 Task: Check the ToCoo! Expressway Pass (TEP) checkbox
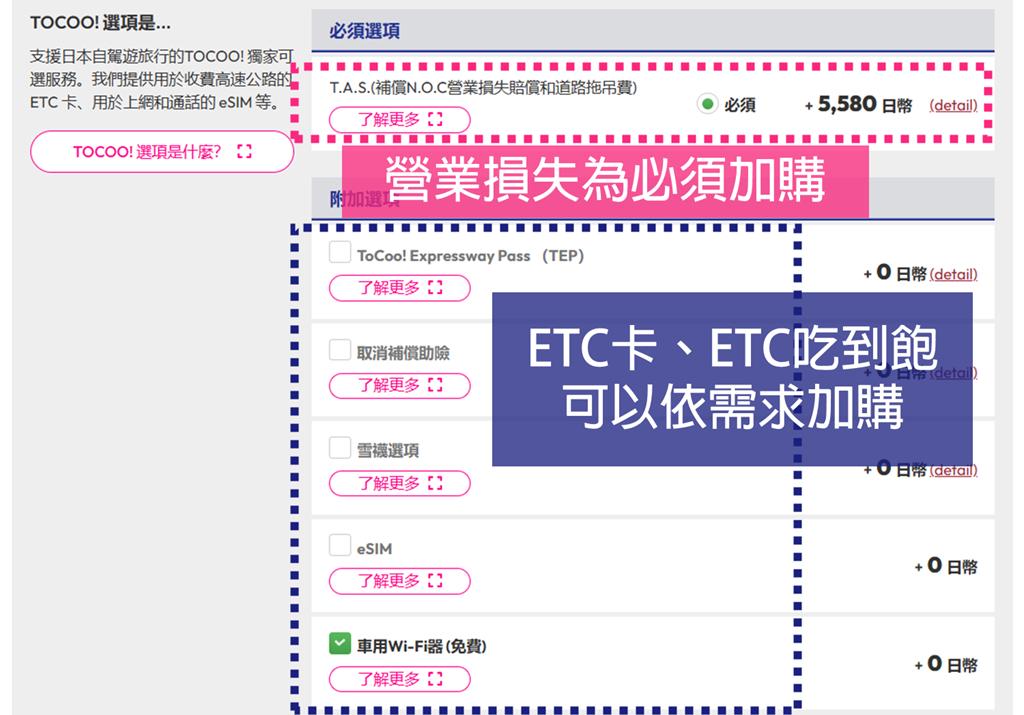(x=340, y=252)
